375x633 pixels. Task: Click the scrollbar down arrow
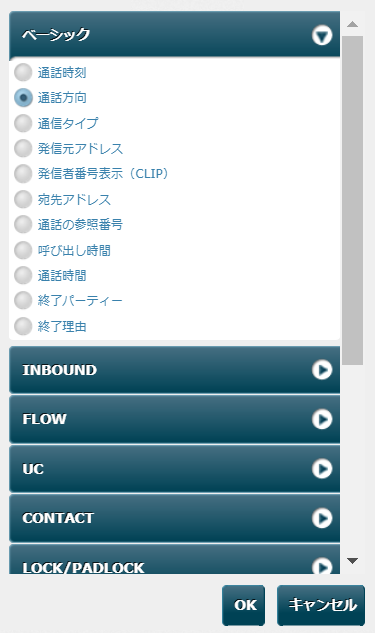click(x=352, y=561)
